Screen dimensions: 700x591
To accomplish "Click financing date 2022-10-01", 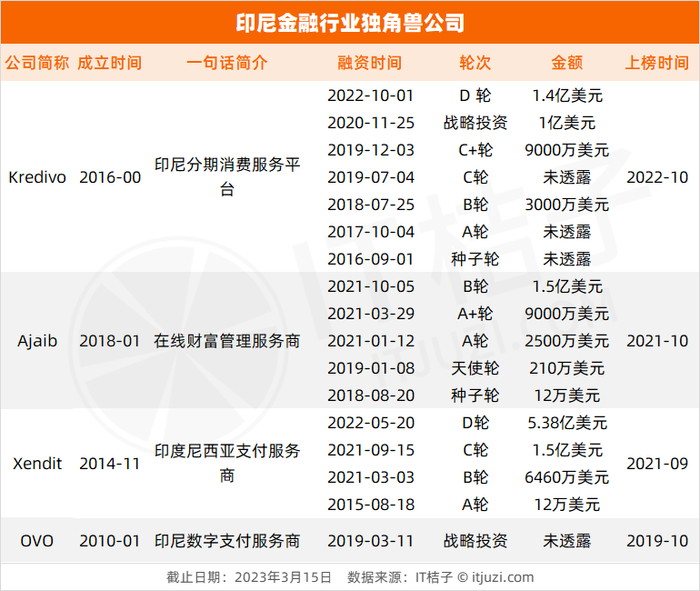I will (x=371, y=96).
